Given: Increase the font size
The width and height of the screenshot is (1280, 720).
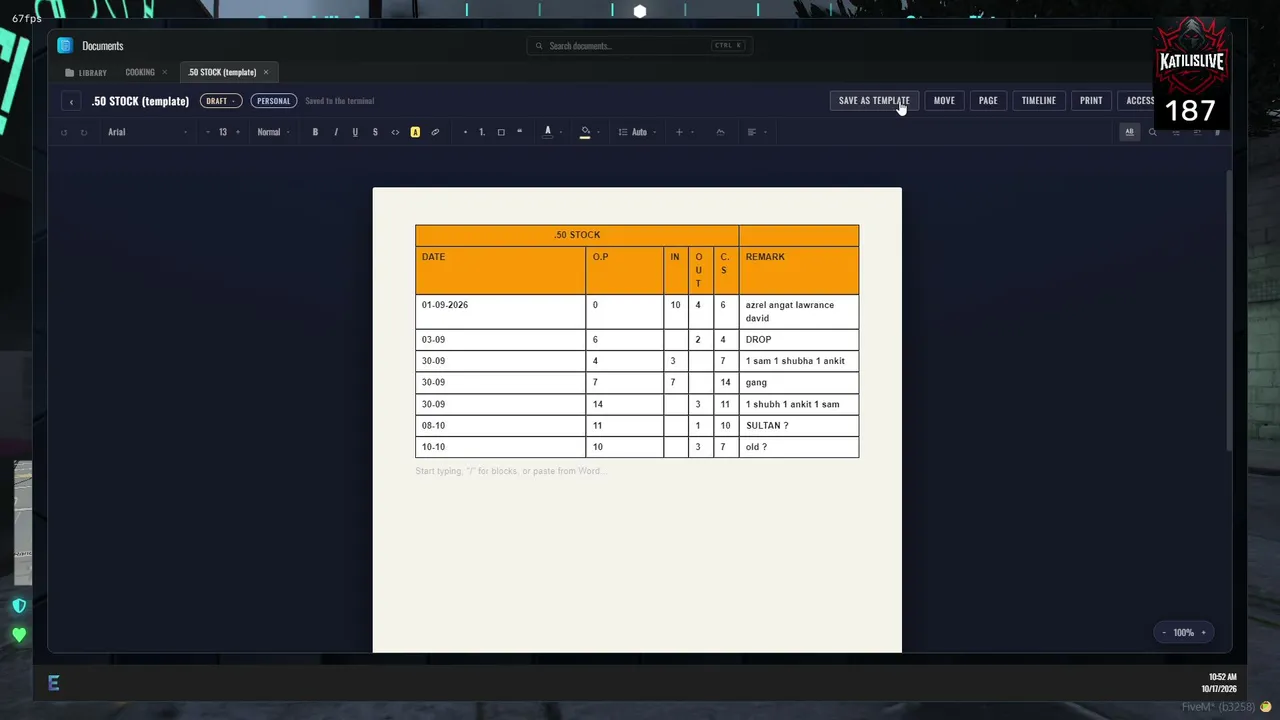Looking at the screenshot, I should pyautogui.click(x=238, y=132).
